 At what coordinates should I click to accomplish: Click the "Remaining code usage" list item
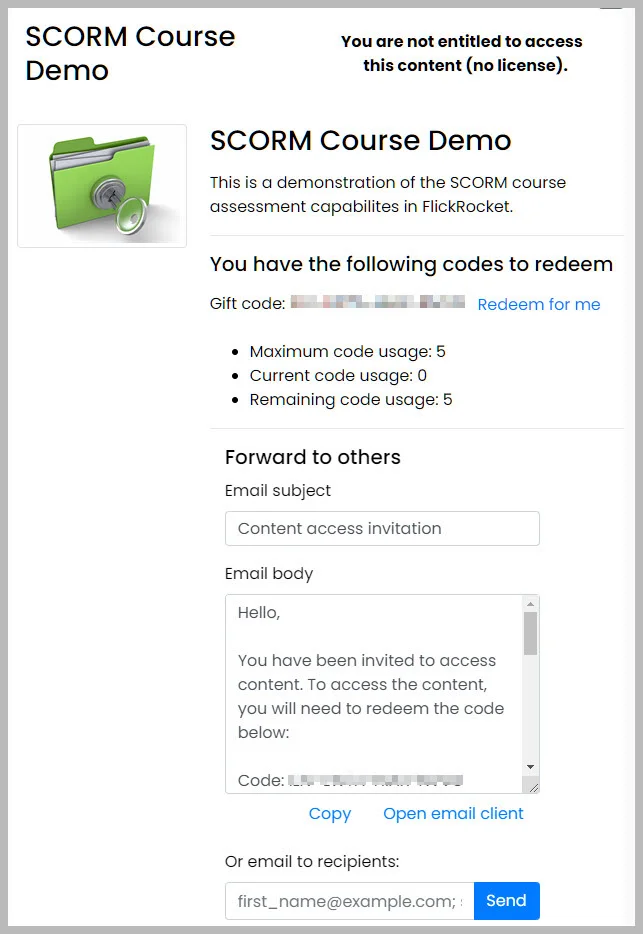[x=351, y=399]
